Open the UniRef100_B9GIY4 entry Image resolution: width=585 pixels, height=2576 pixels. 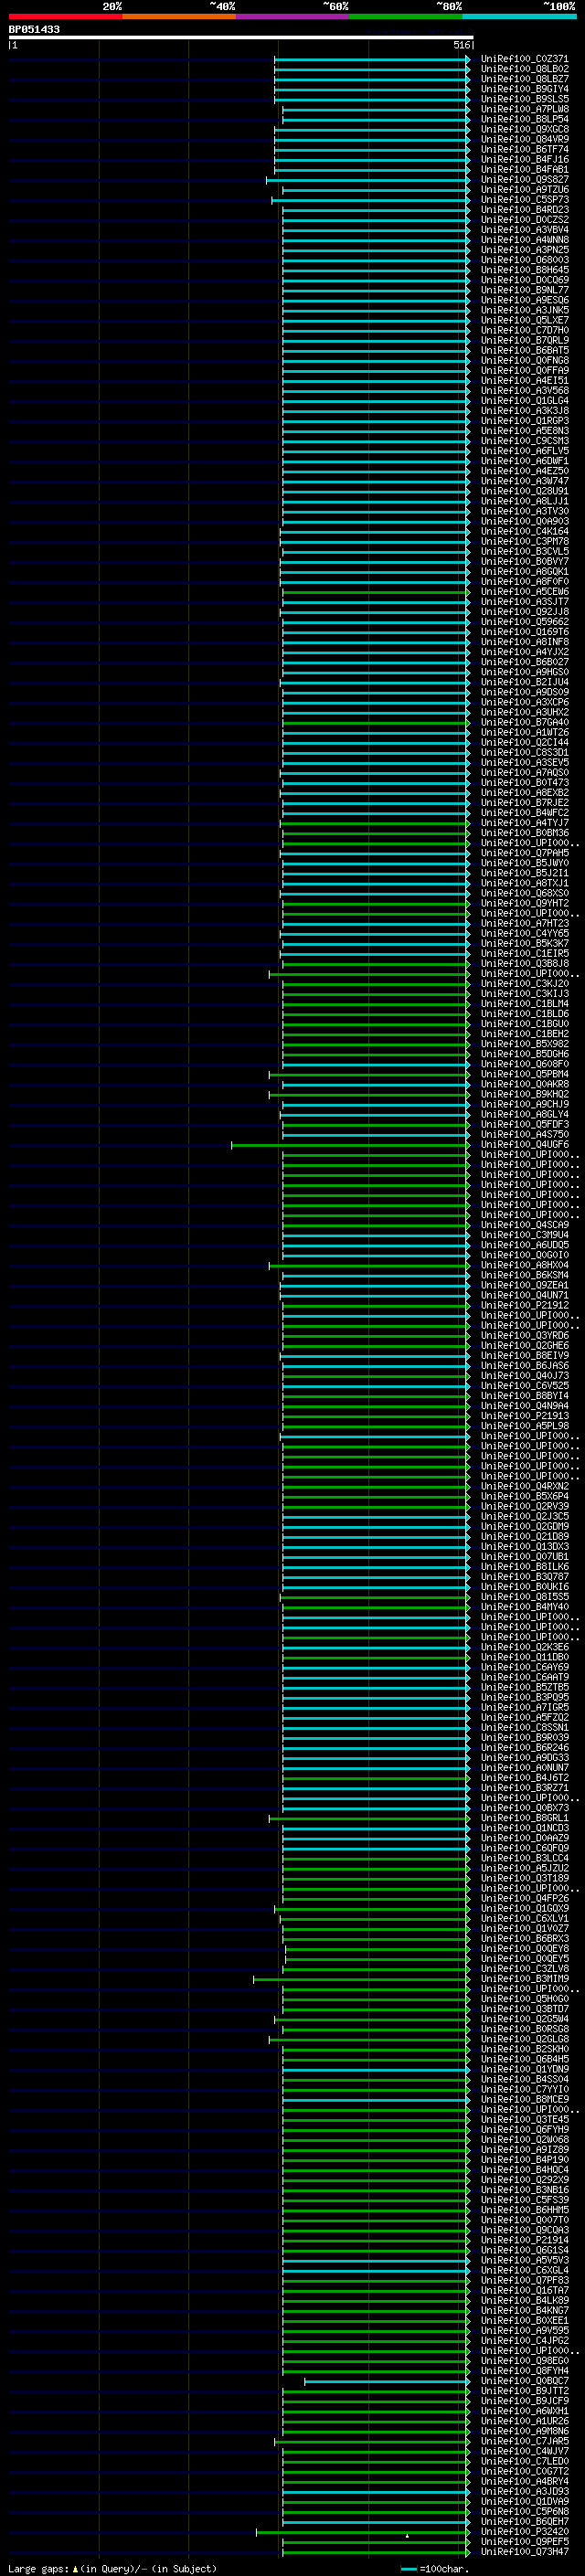pos(524,89)
